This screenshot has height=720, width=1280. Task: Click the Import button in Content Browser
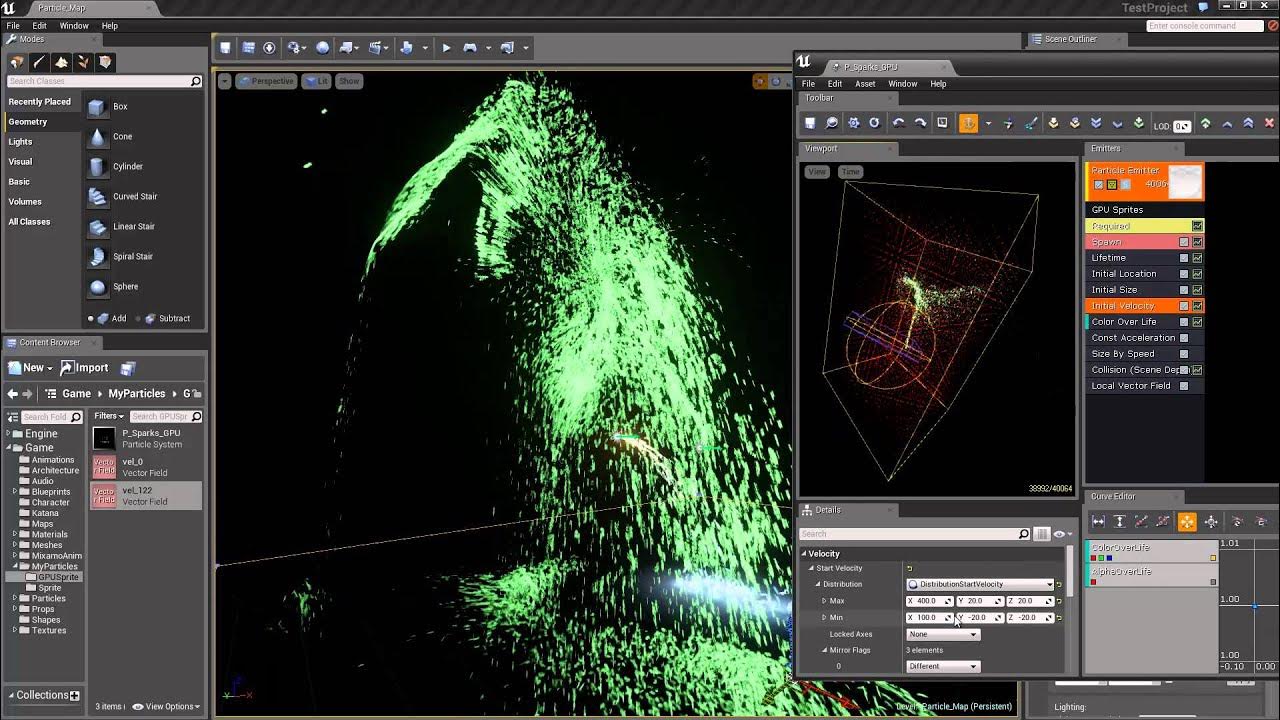pos(85,368)
